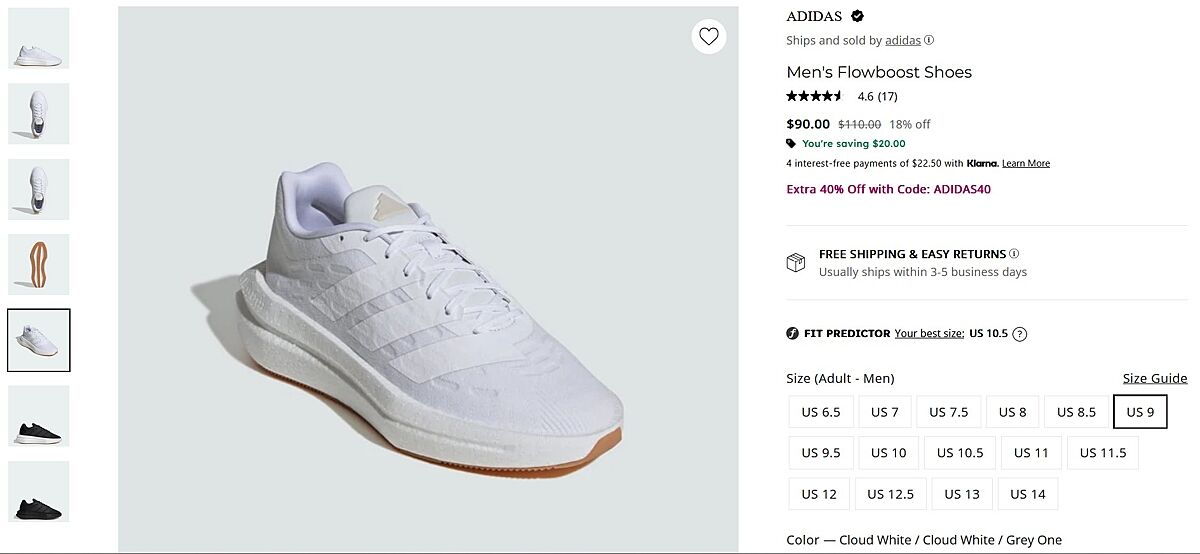Open the adidas seller link
1200x554 pixels.
(903, 40)
